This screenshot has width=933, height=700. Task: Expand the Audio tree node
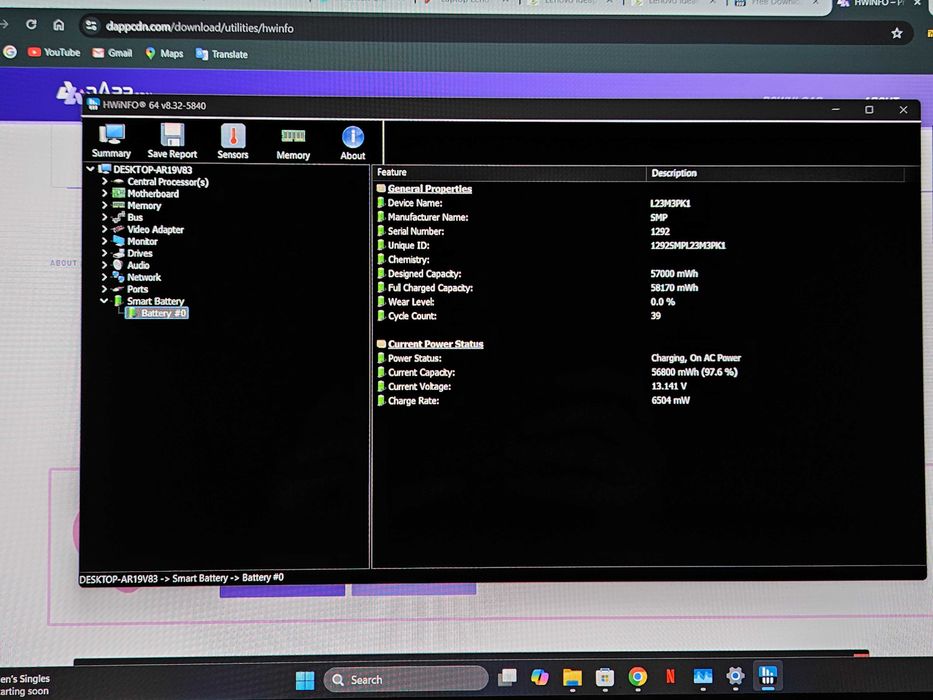[x=105, y=265]
